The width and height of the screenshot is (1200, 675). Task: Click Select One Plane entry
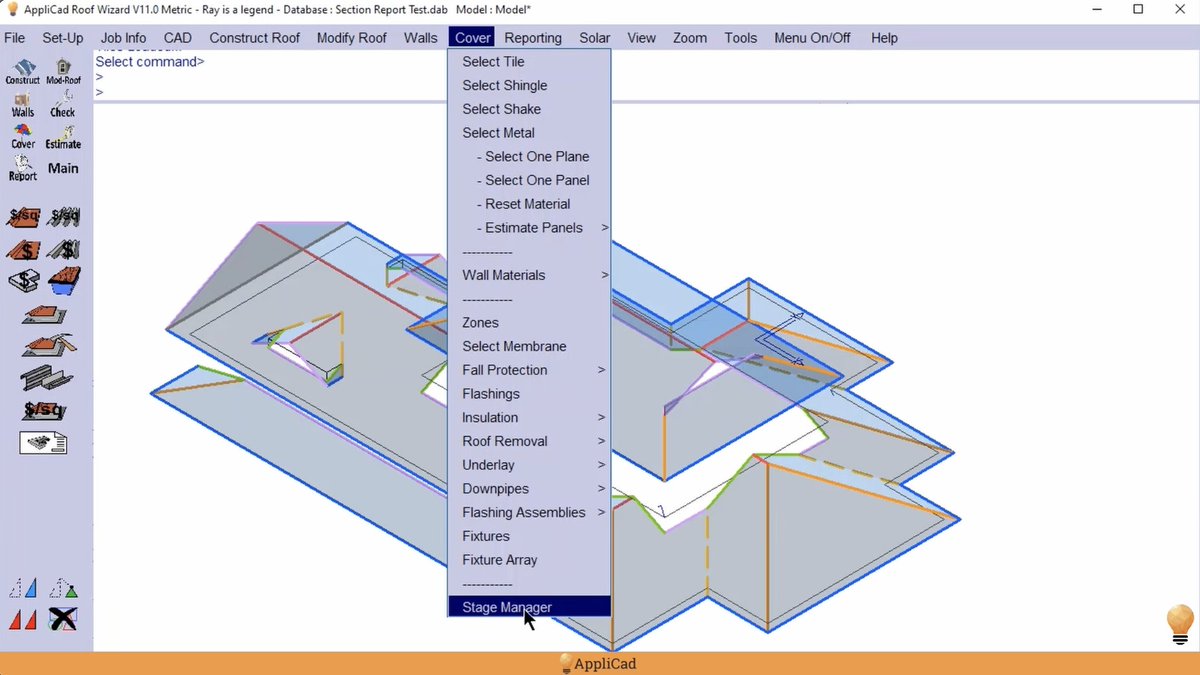529,157
